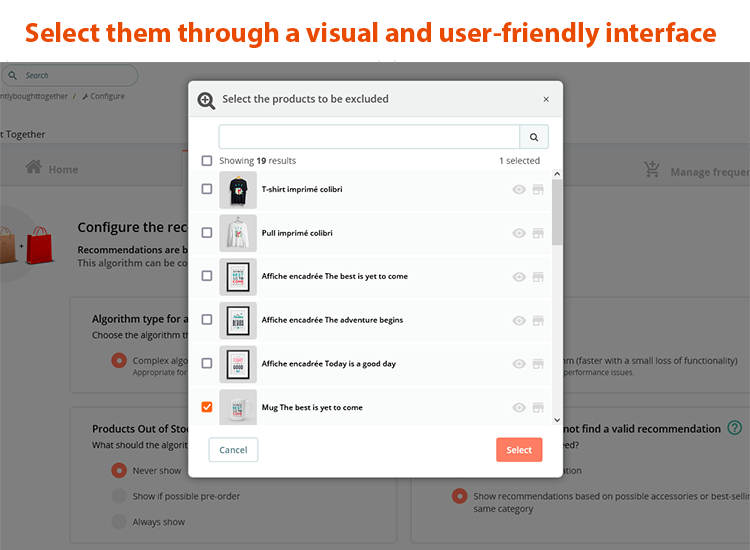Open the Pull imprimé colibri thumbnail

pos(238,233)
